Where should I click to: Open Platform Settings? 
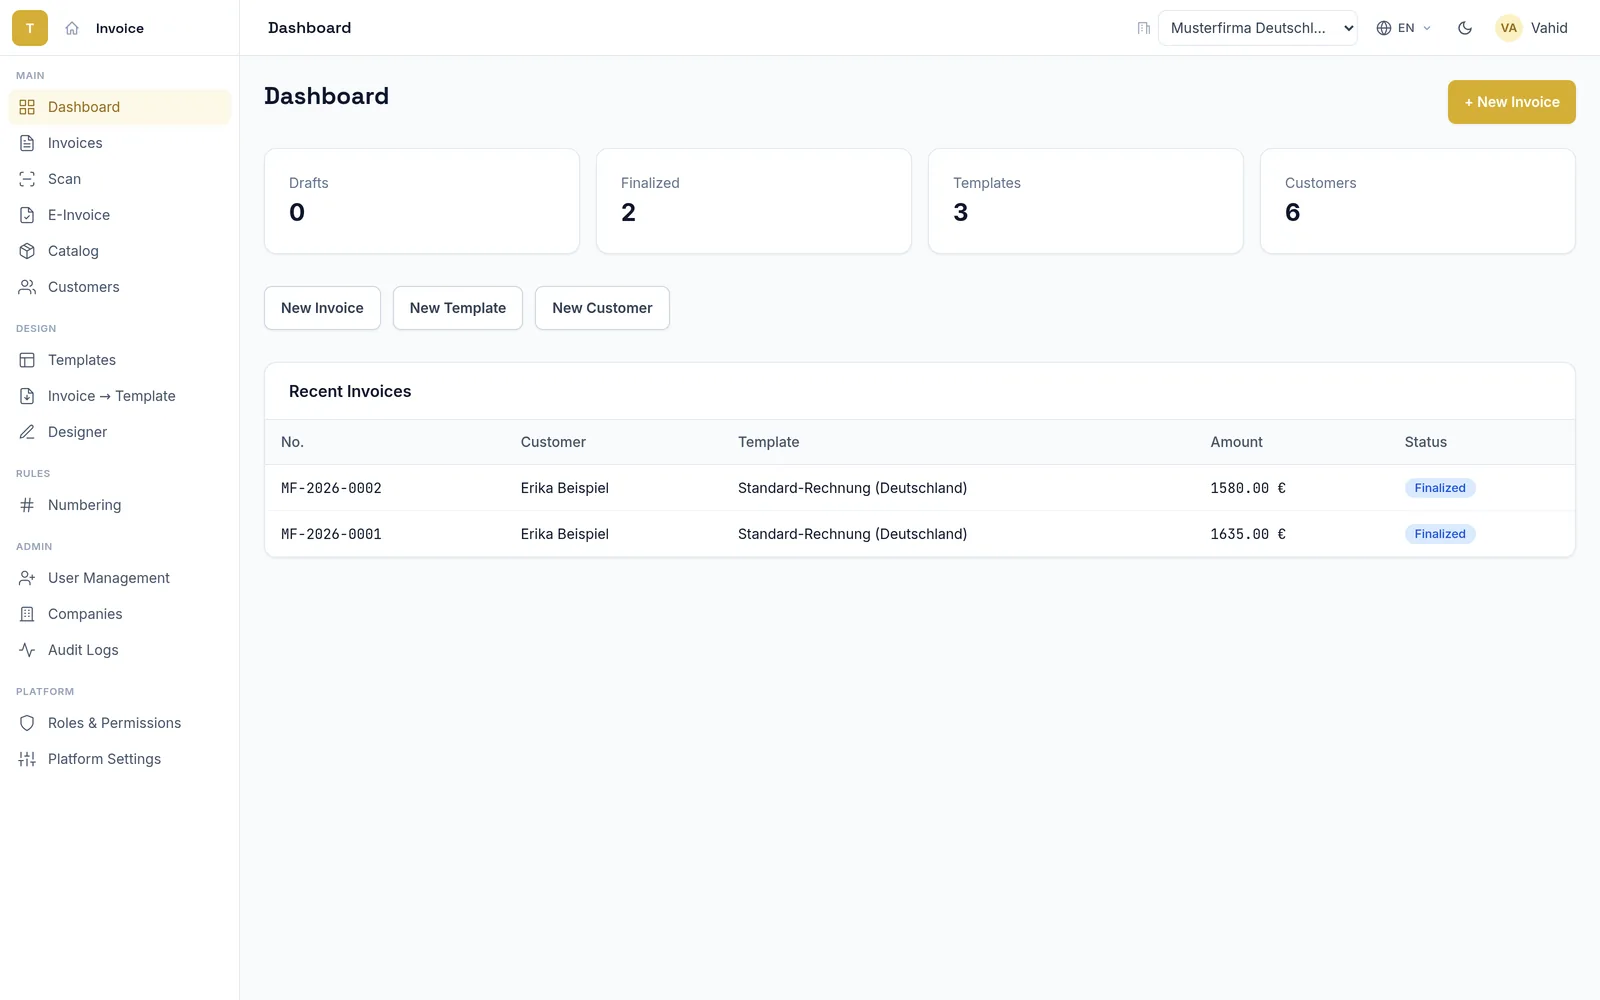(x=120, y=759)
